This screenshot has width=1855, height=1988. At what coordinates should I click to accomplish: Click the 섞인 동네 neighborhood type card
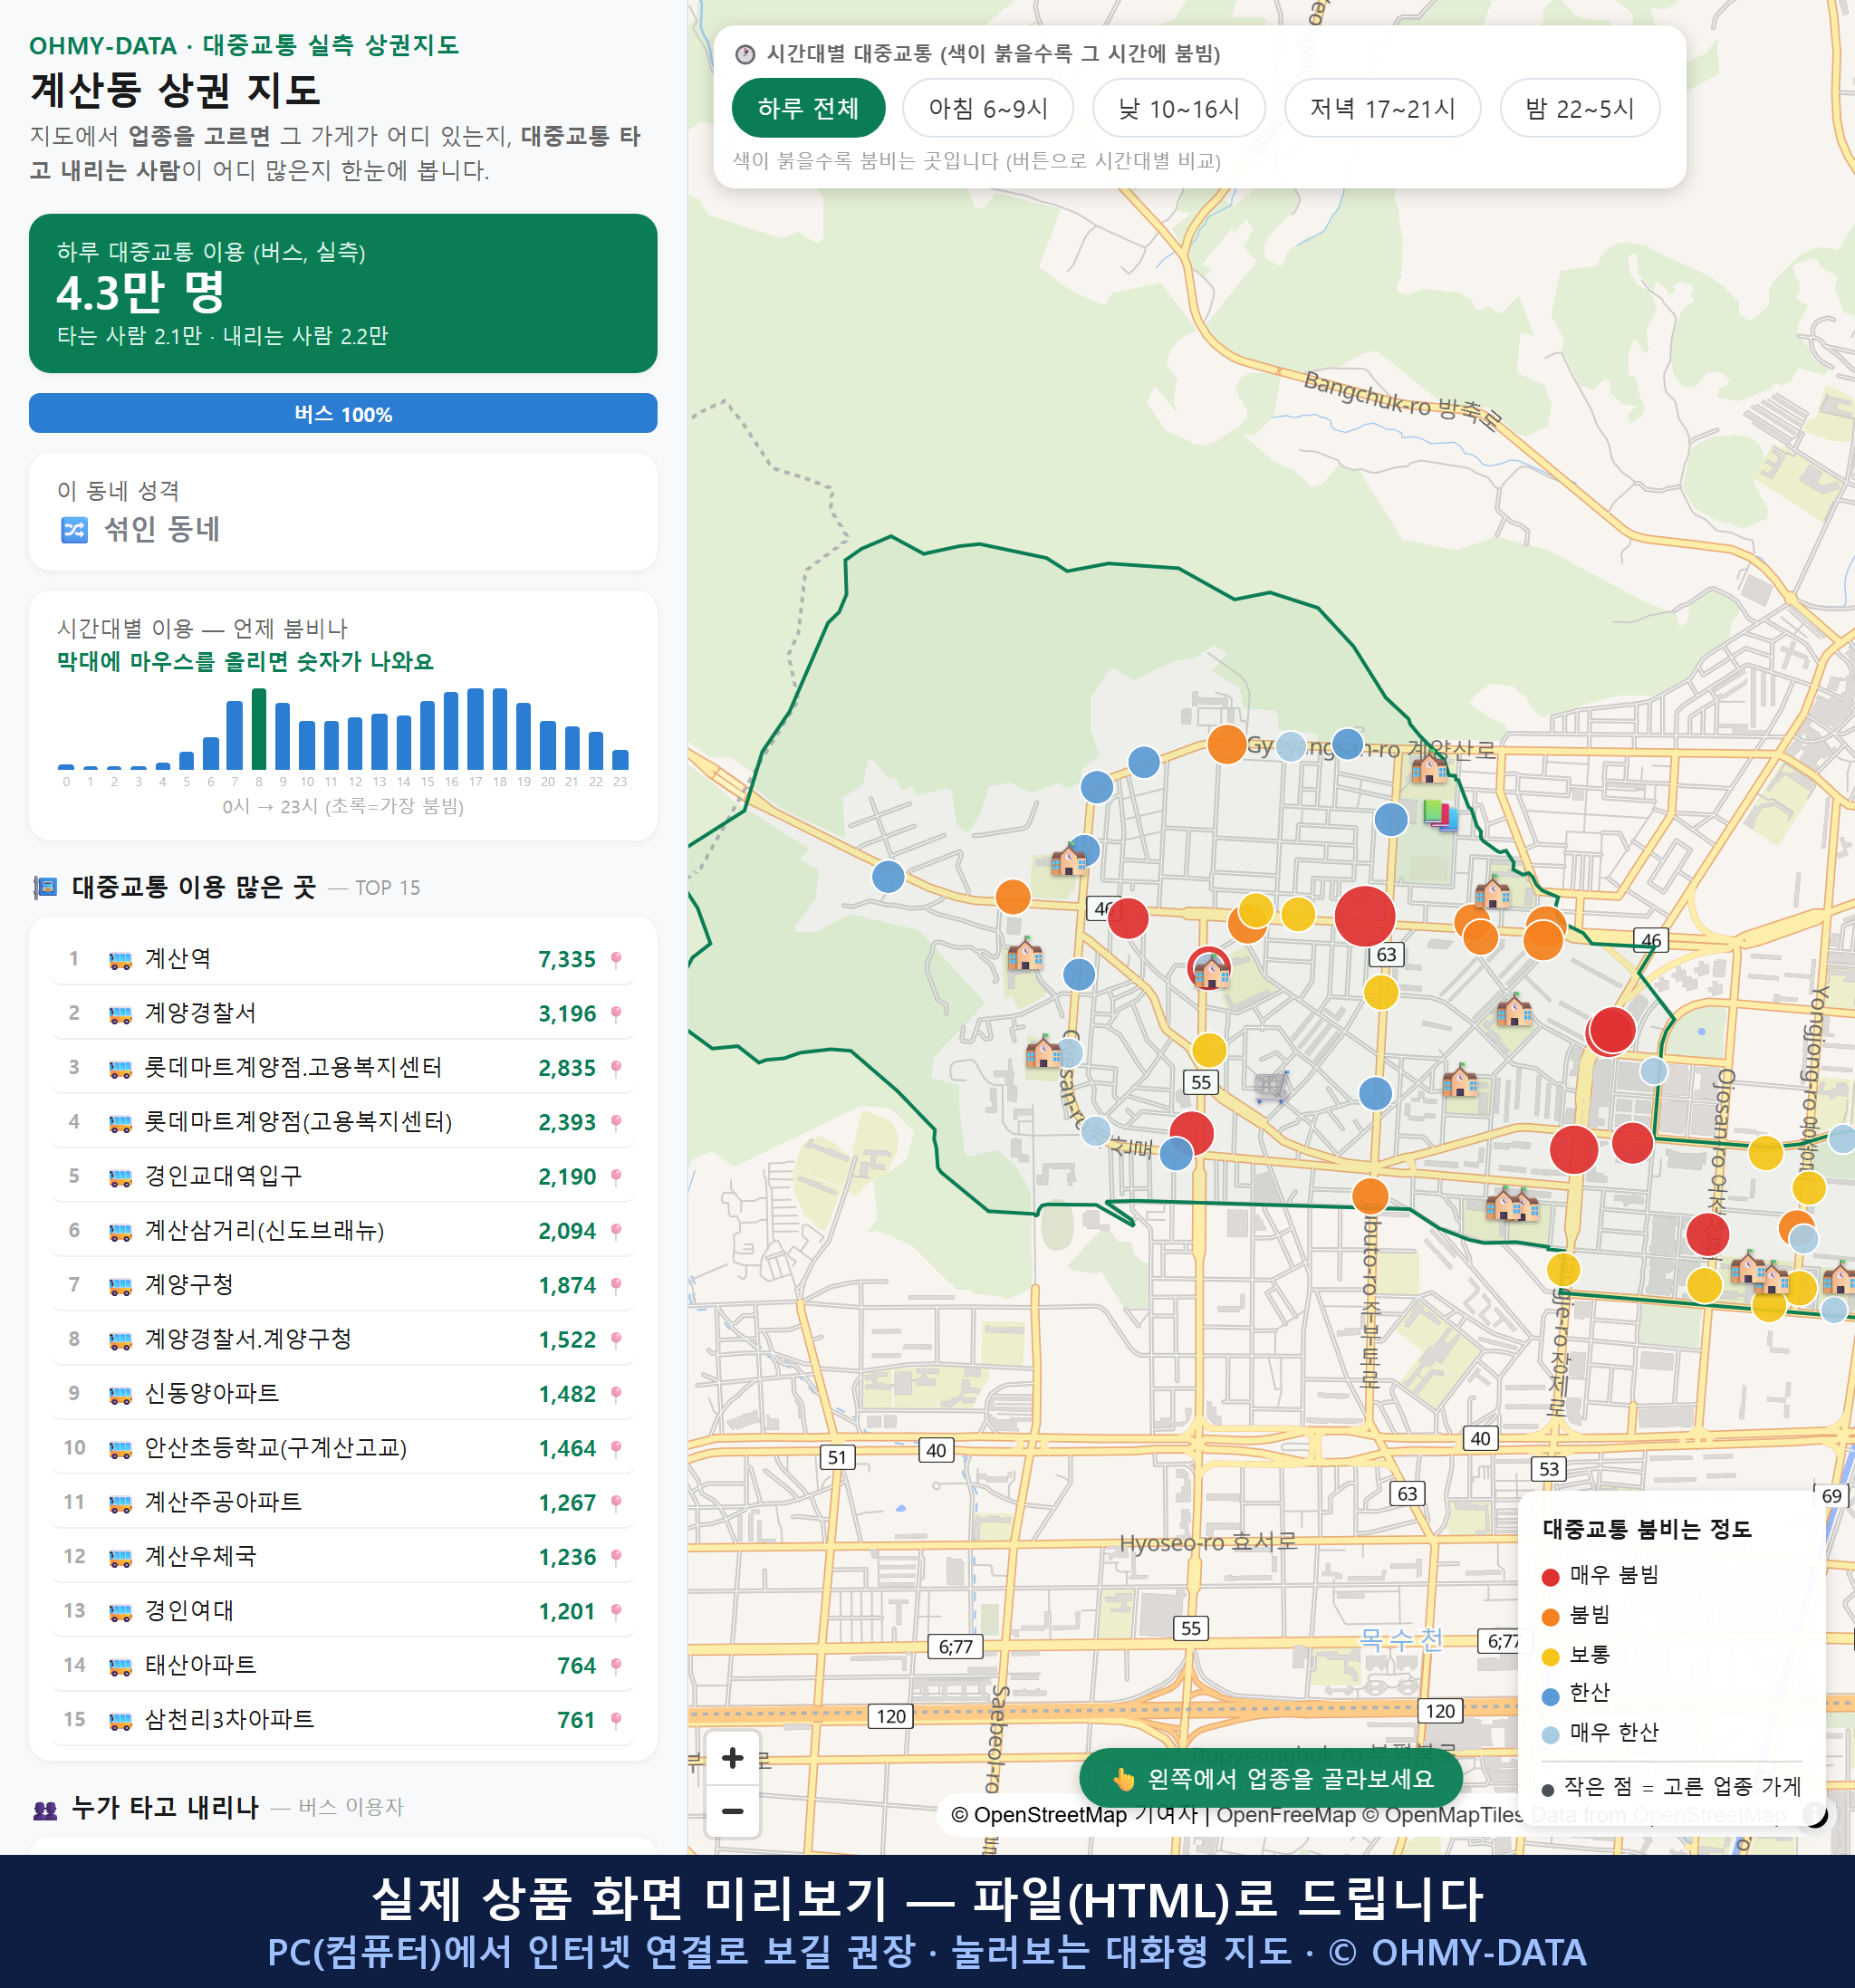[x=343, y=512]
